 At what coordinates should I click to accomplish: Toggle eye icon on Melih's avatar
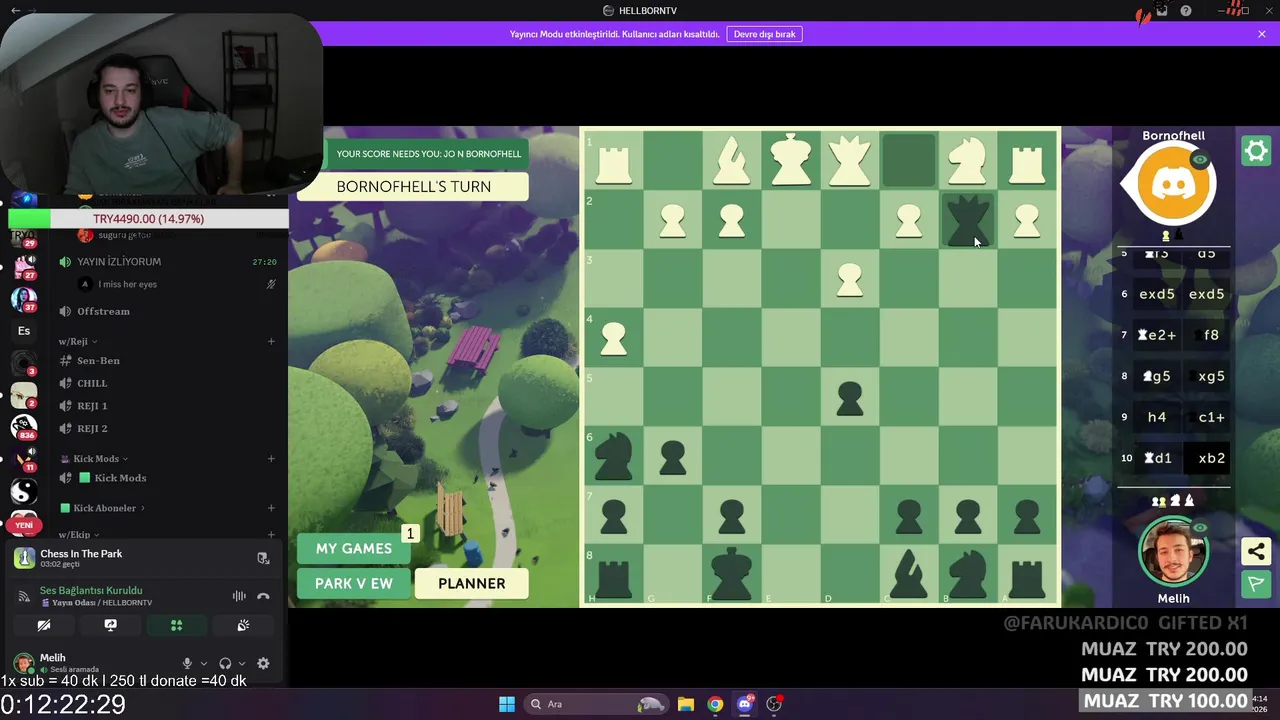click(x=1200, y=528)
